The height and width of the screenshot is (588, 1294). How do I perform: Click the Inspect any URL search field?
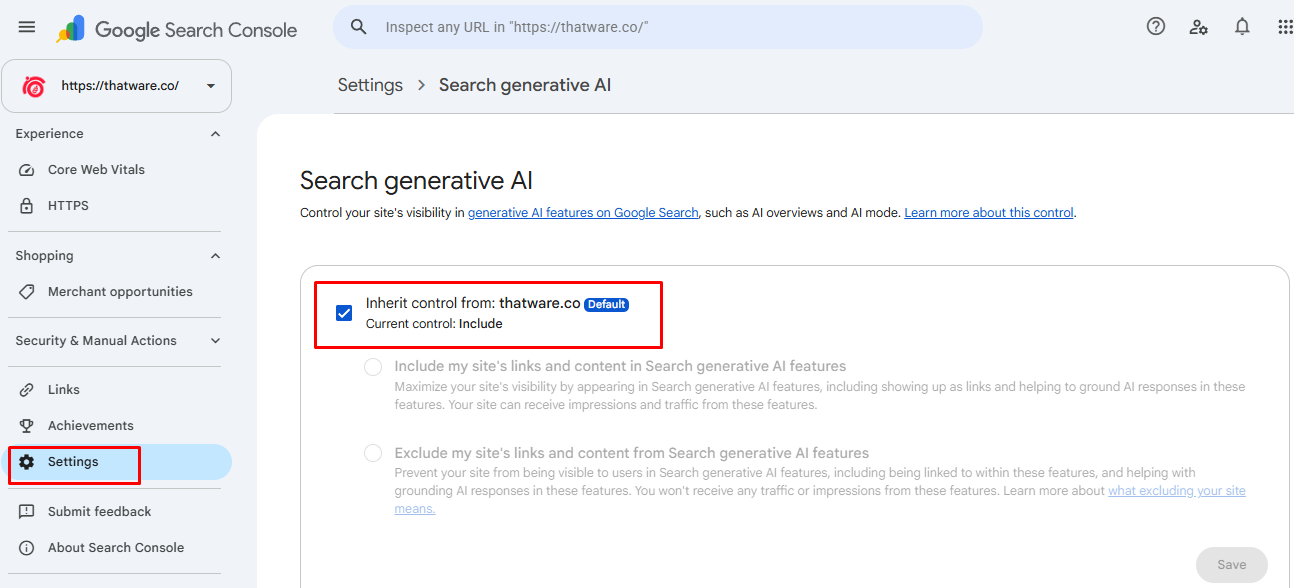pos(658,27)
